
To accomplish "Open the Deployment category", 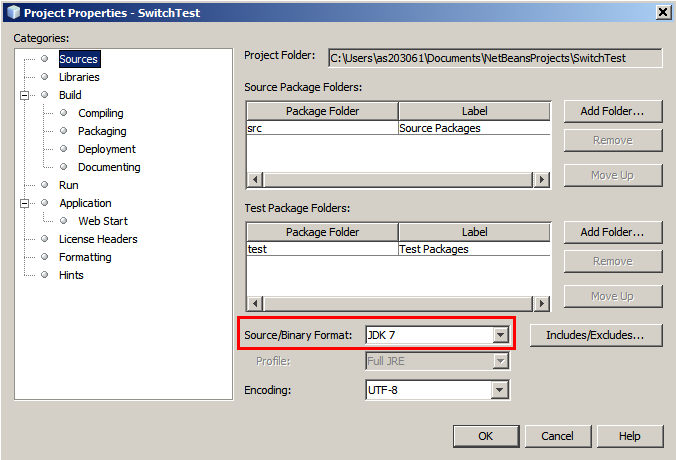I will (106, 149).
